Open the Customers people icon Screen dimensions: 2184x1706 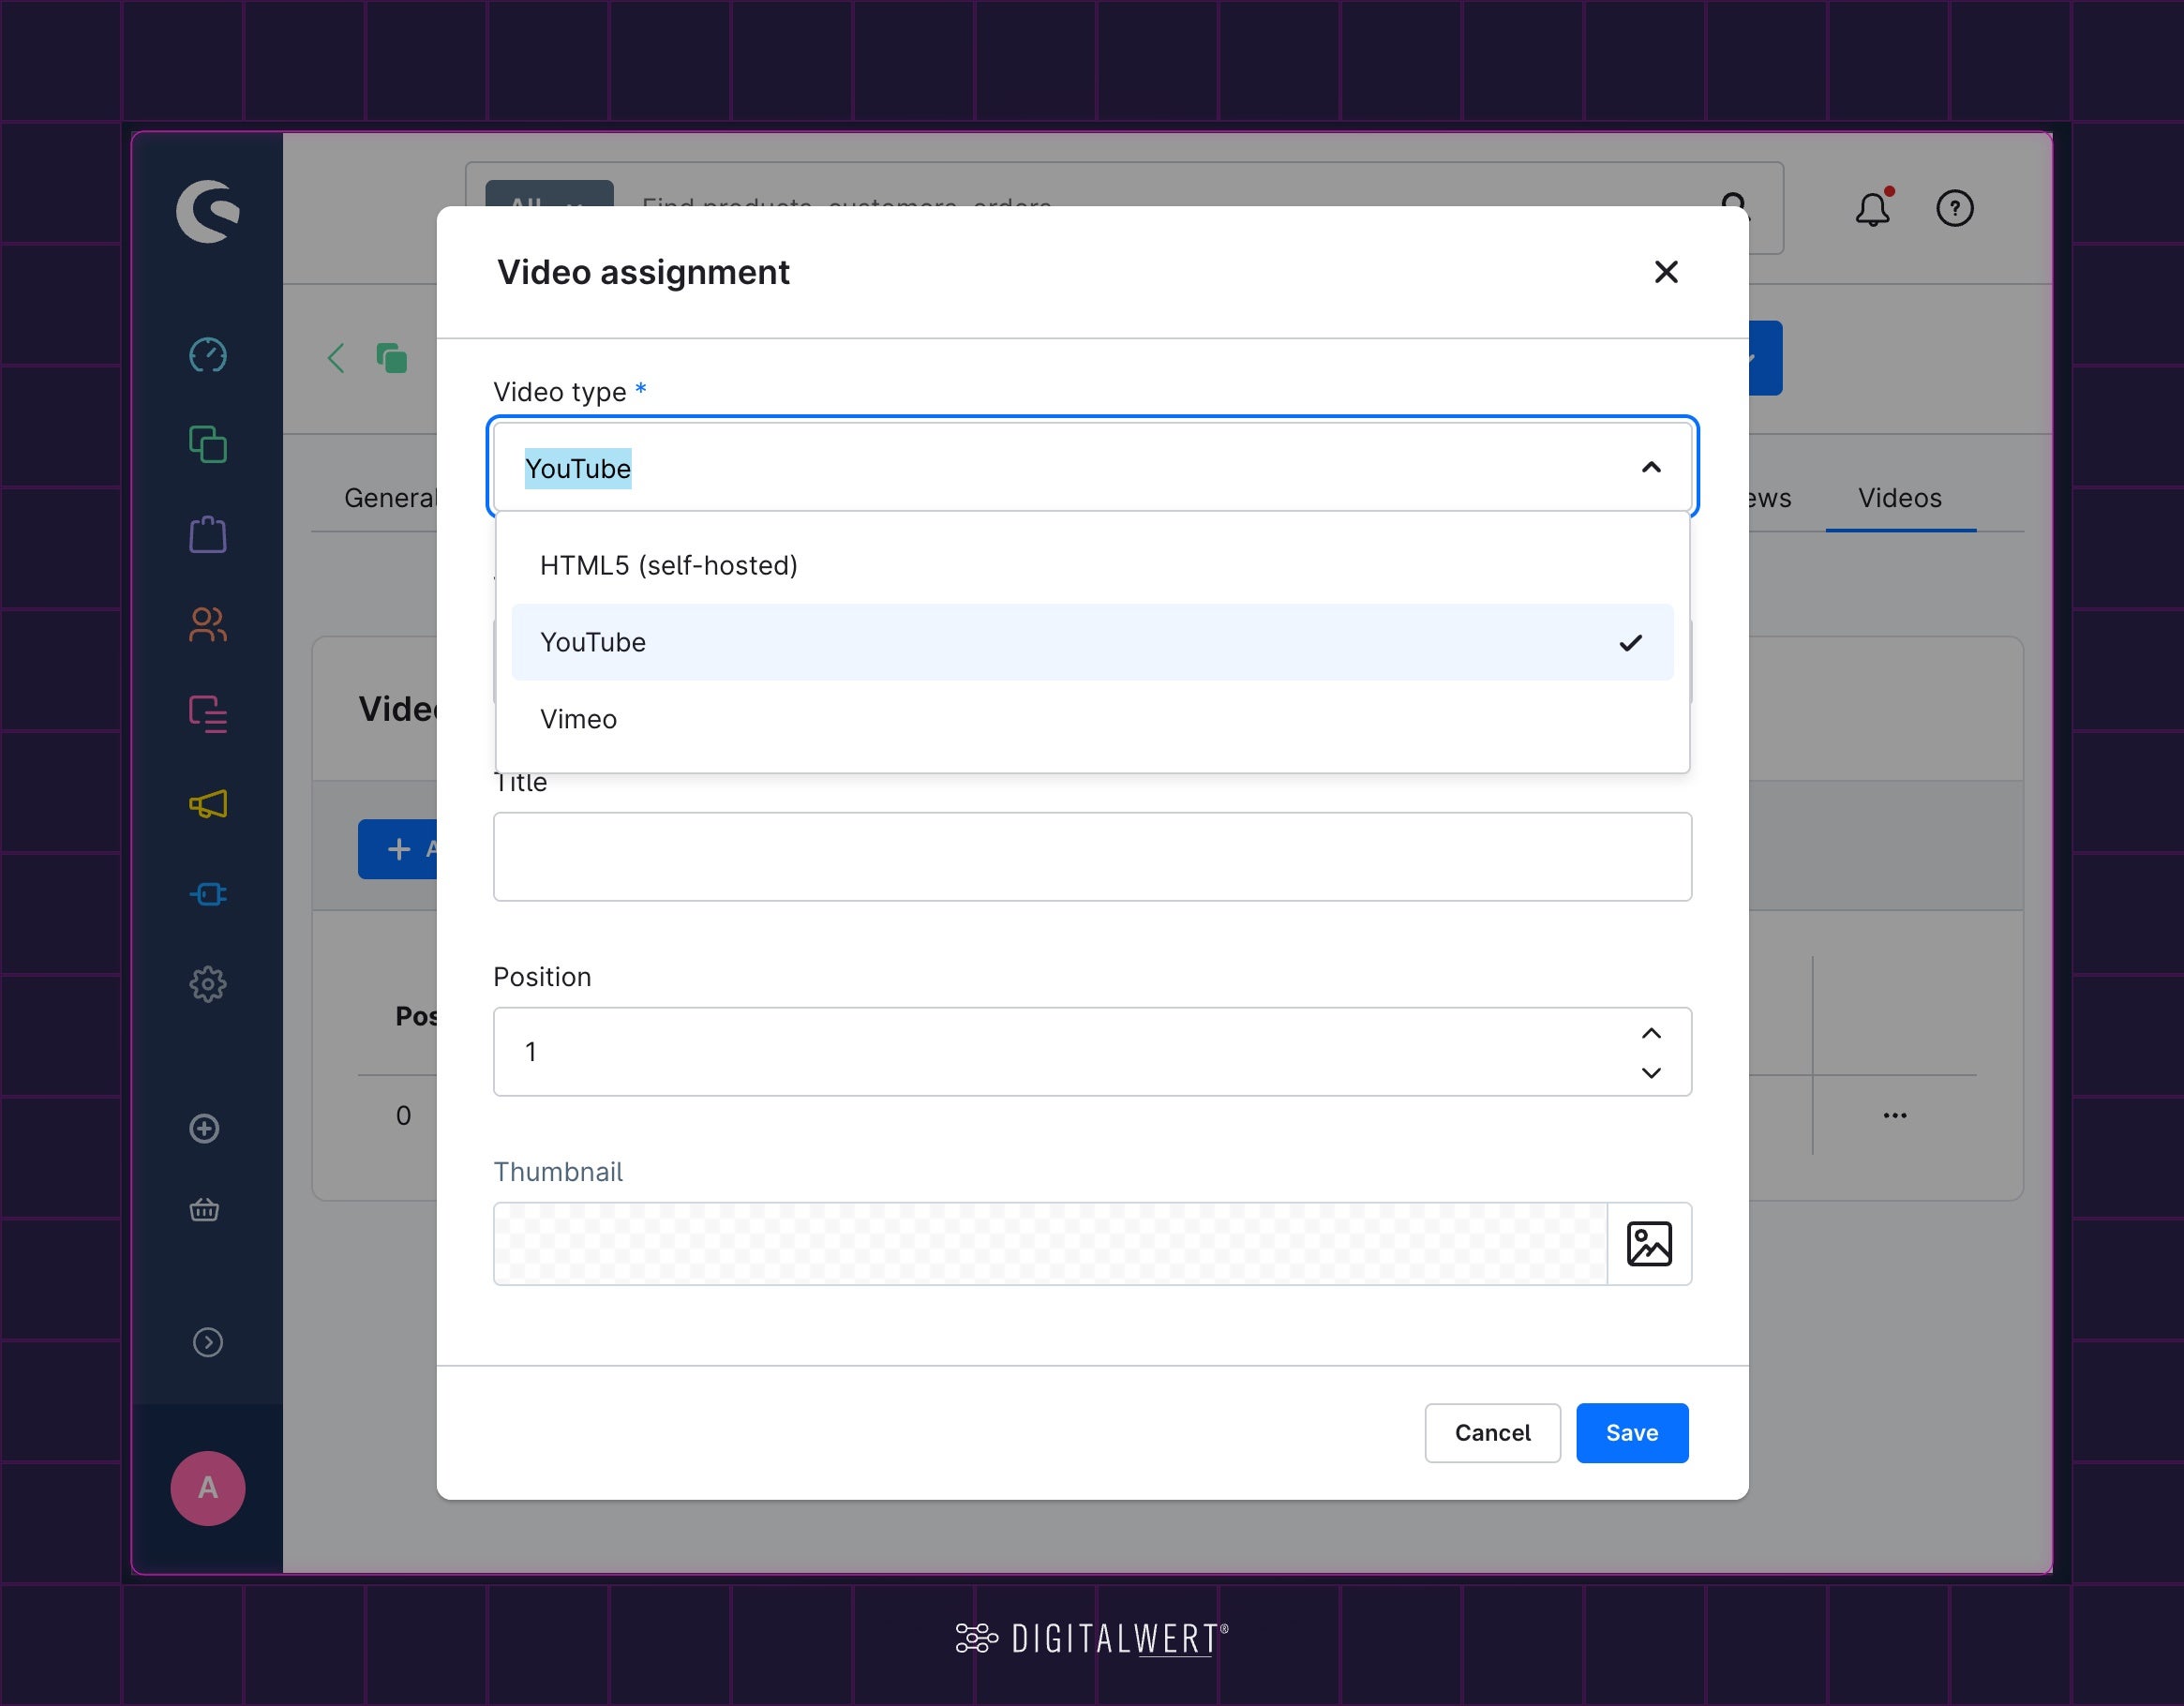click(208, 624)
